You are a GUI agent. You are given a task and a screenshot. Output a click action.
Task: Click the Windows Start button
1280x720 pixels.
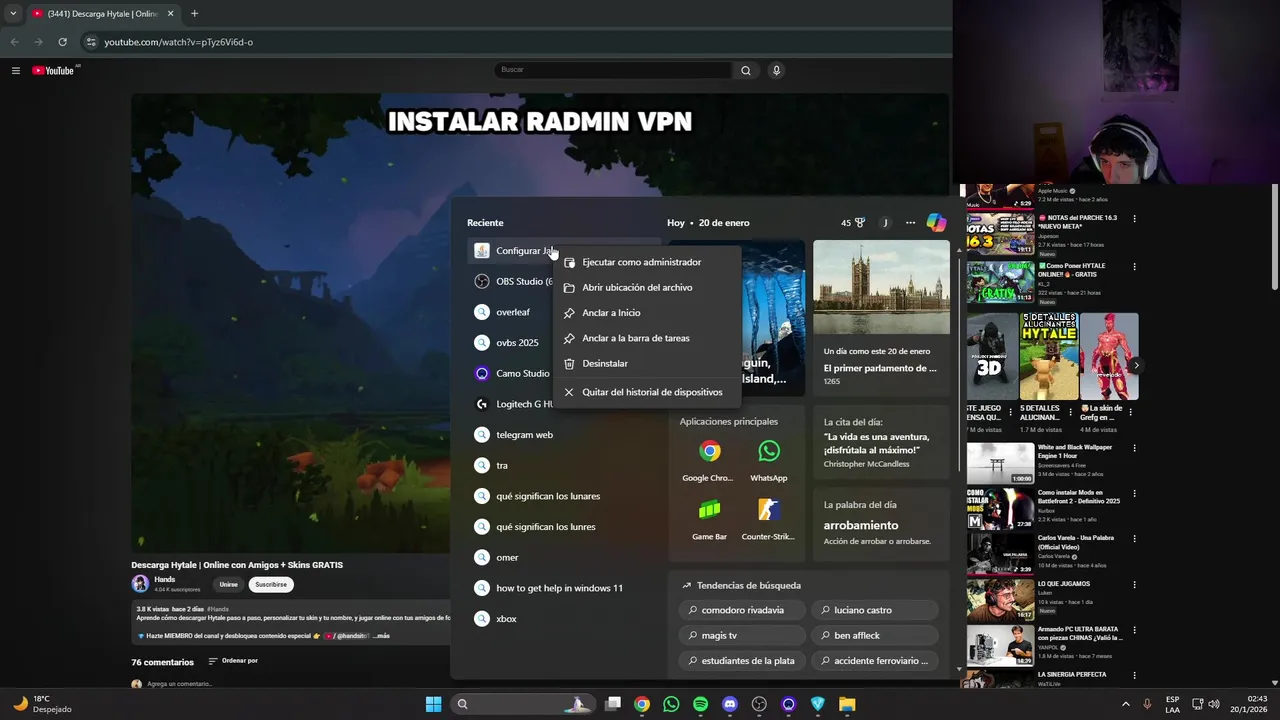pyautogui.click(x=433, y=704)
